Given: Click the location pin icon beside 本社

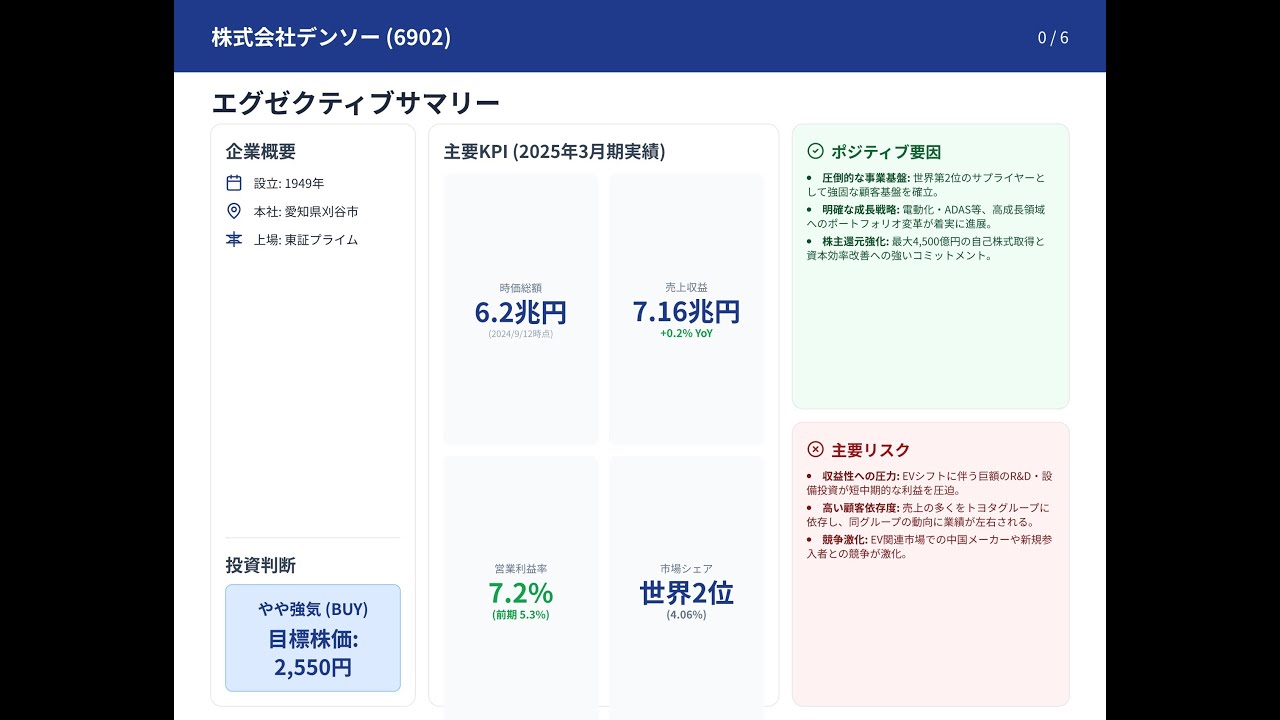Looking at the screenshot, I should click(x=234, y=211).
